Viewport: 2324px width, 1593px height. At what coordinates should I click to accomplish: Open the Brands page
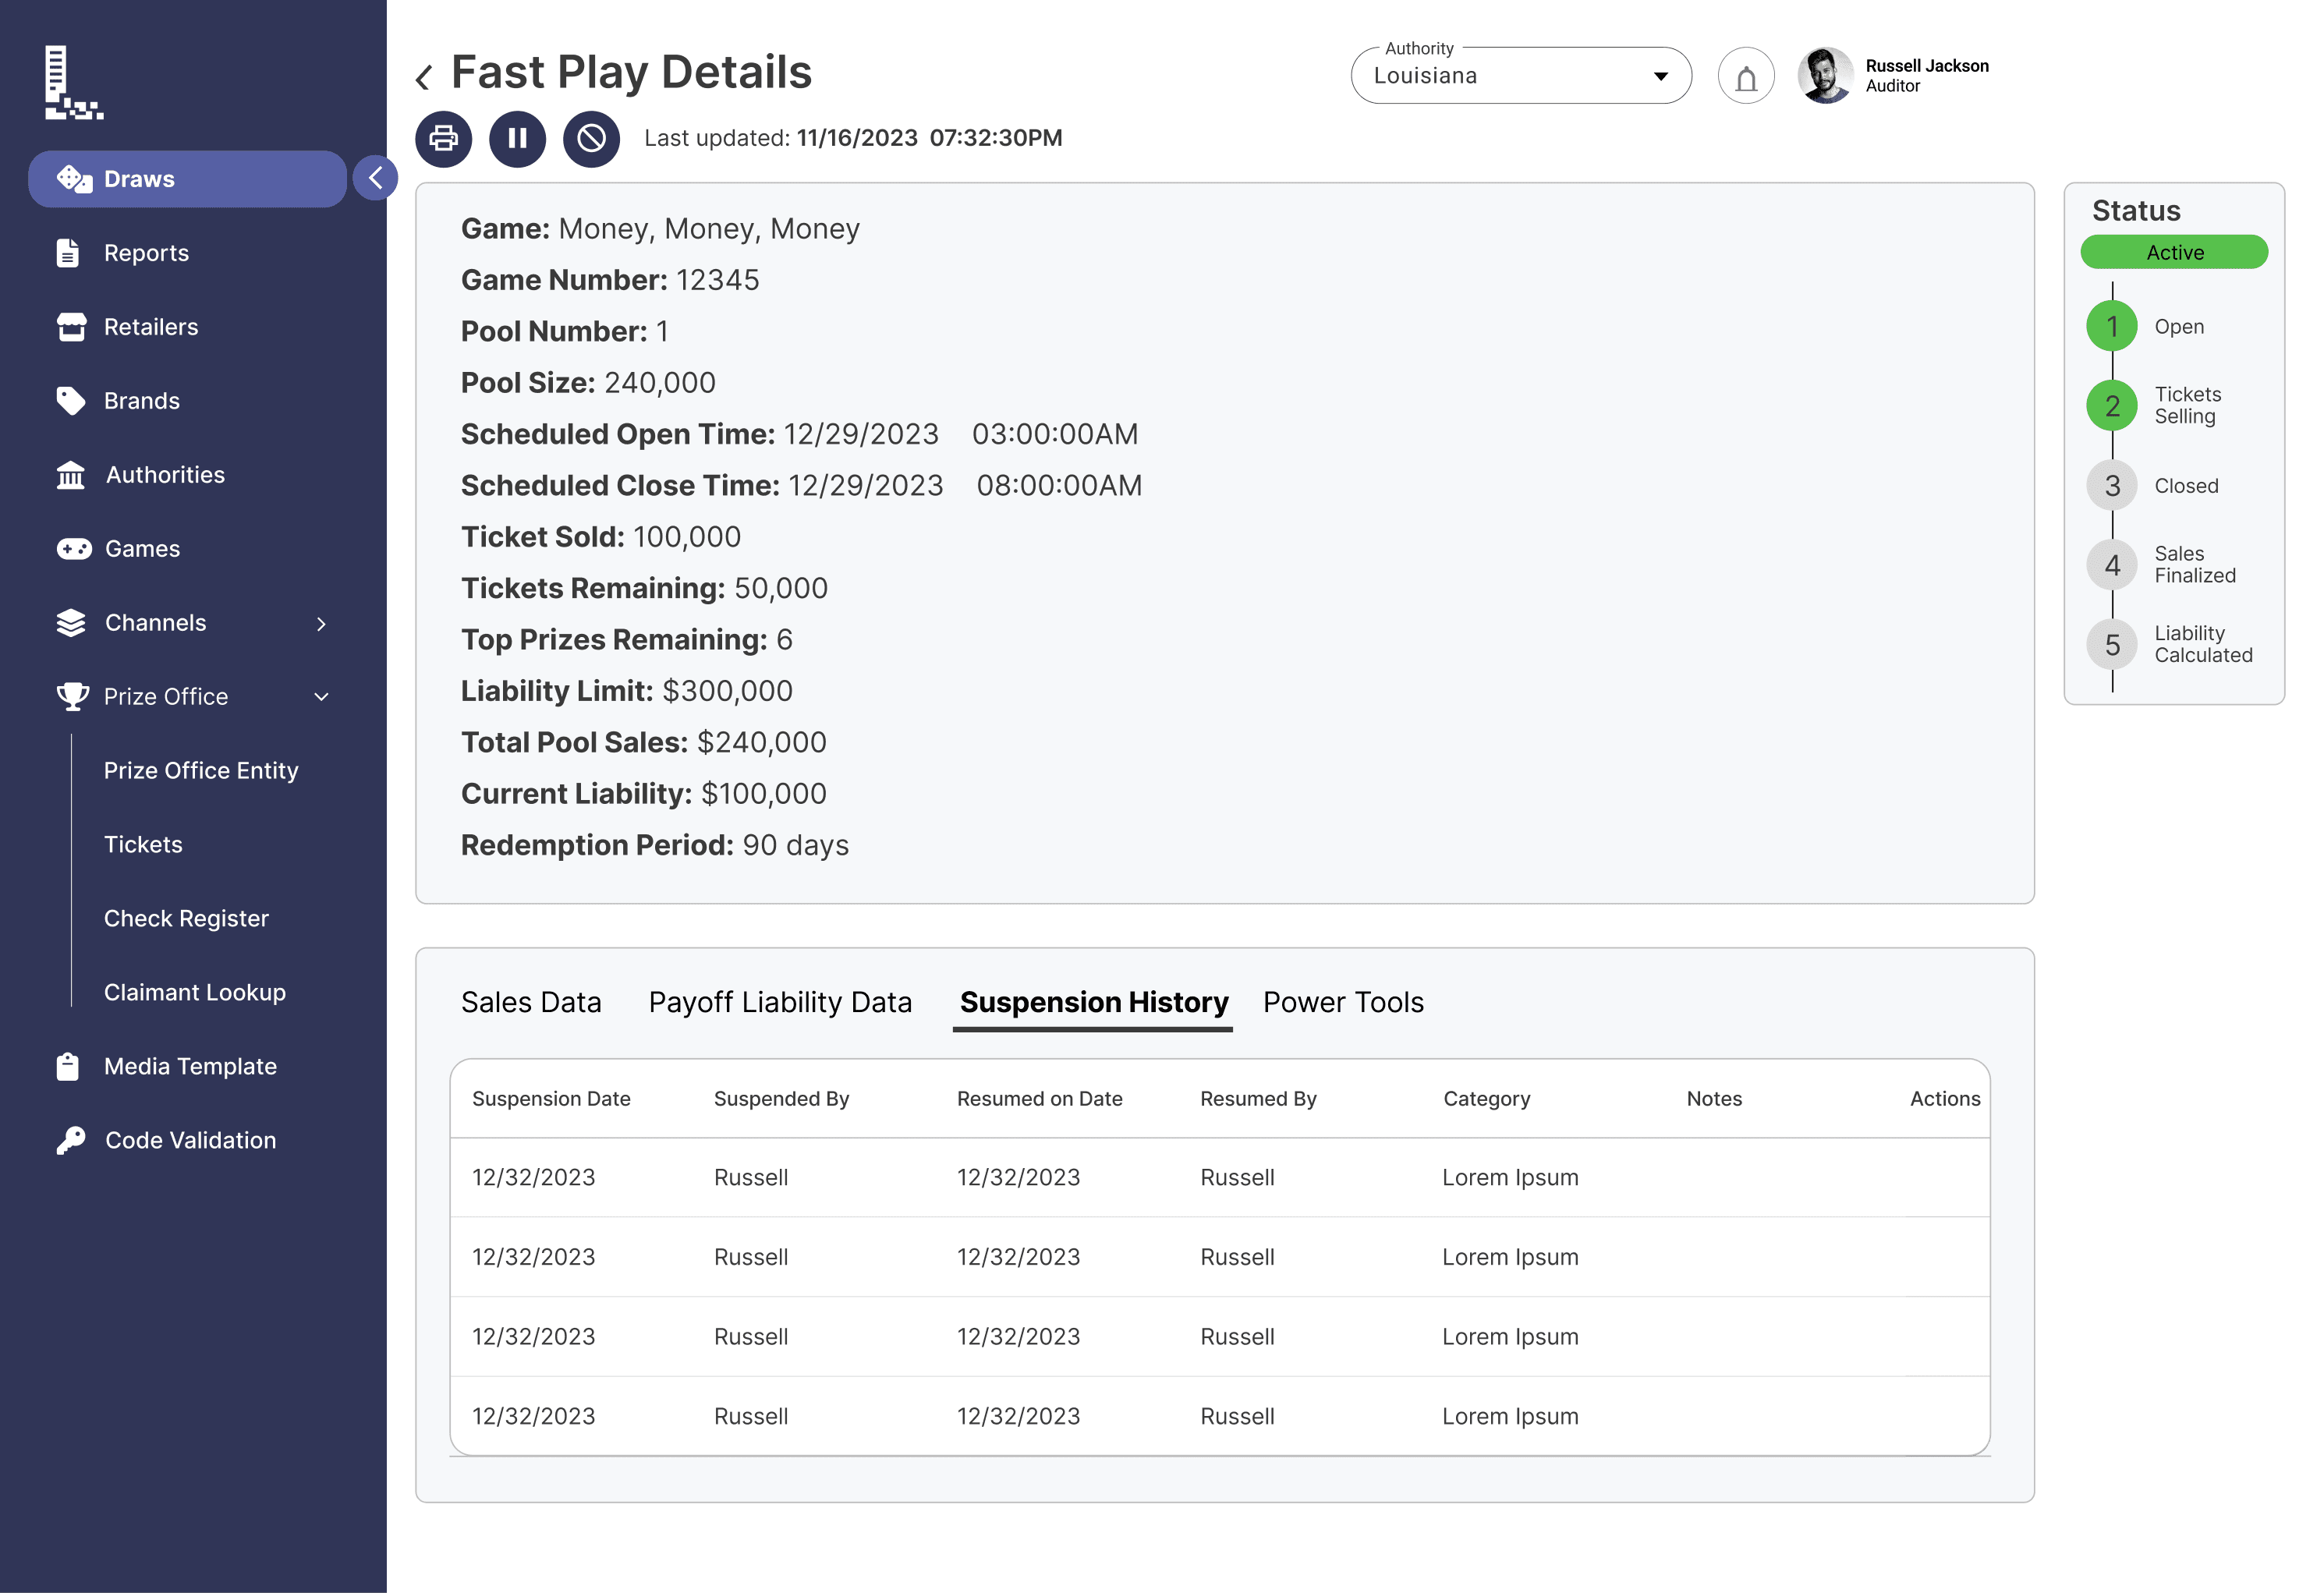pos(141,401)
